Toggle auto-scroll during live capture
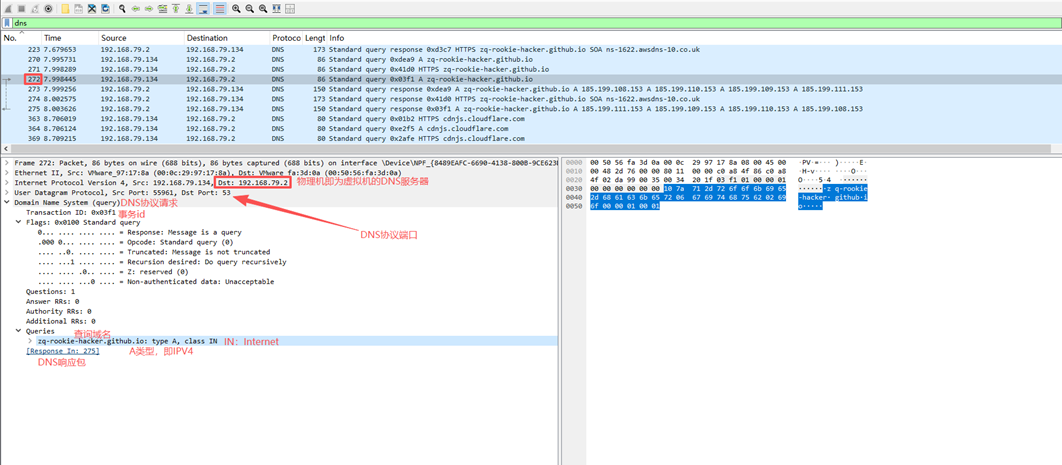1062x465 pixels. [x=203, y=9]
